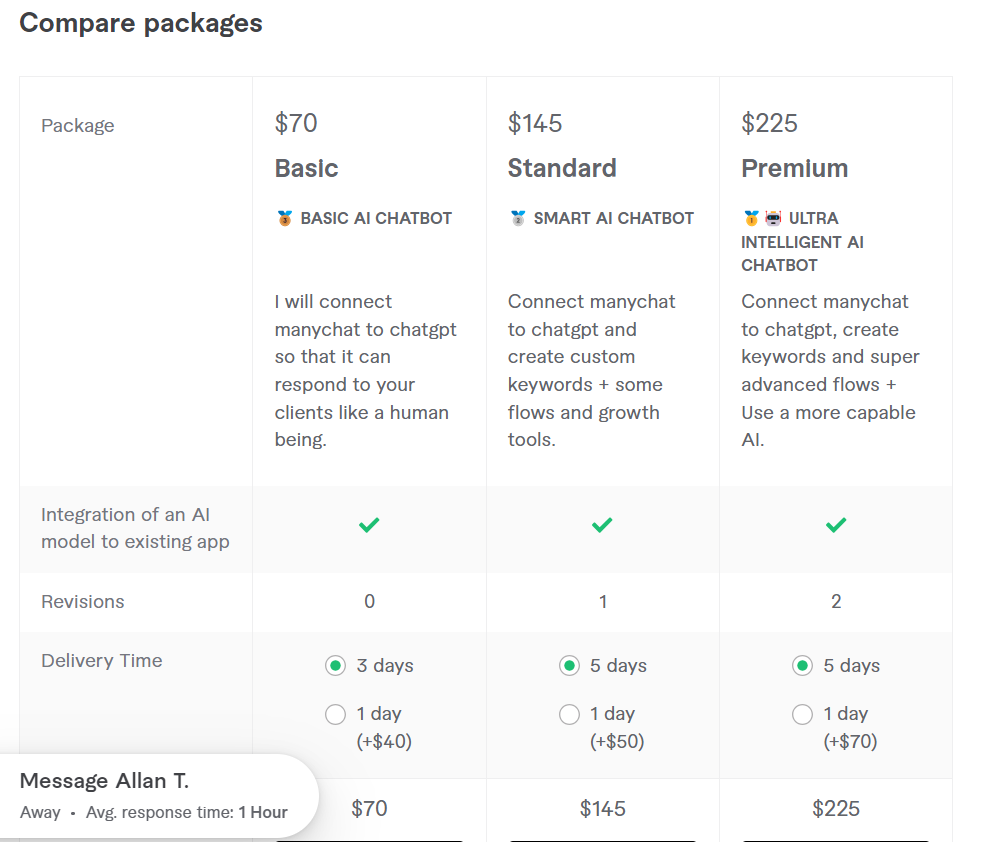Viewport: 992px width, 842px height.
Task: Click the silver medal icon beside Smart AI Chatbot
Action: tap(518, 218)
